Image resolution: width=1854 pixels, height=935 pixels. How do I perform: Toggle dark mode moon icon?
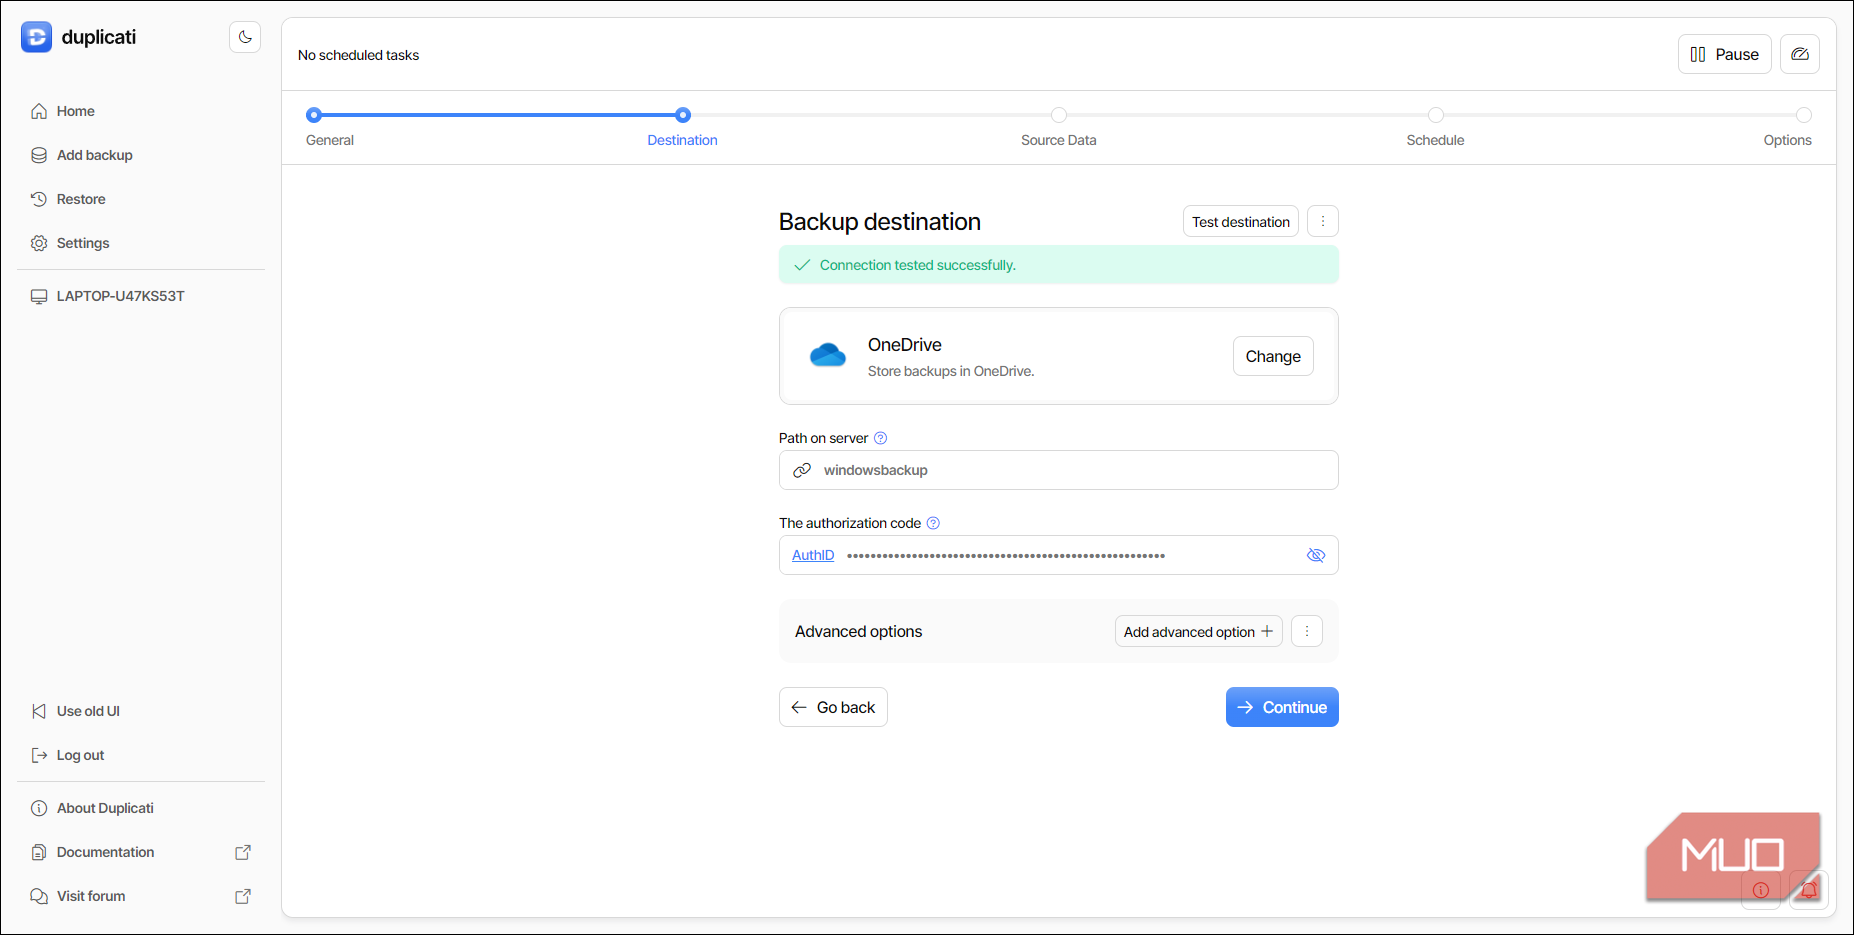(245, 37)
